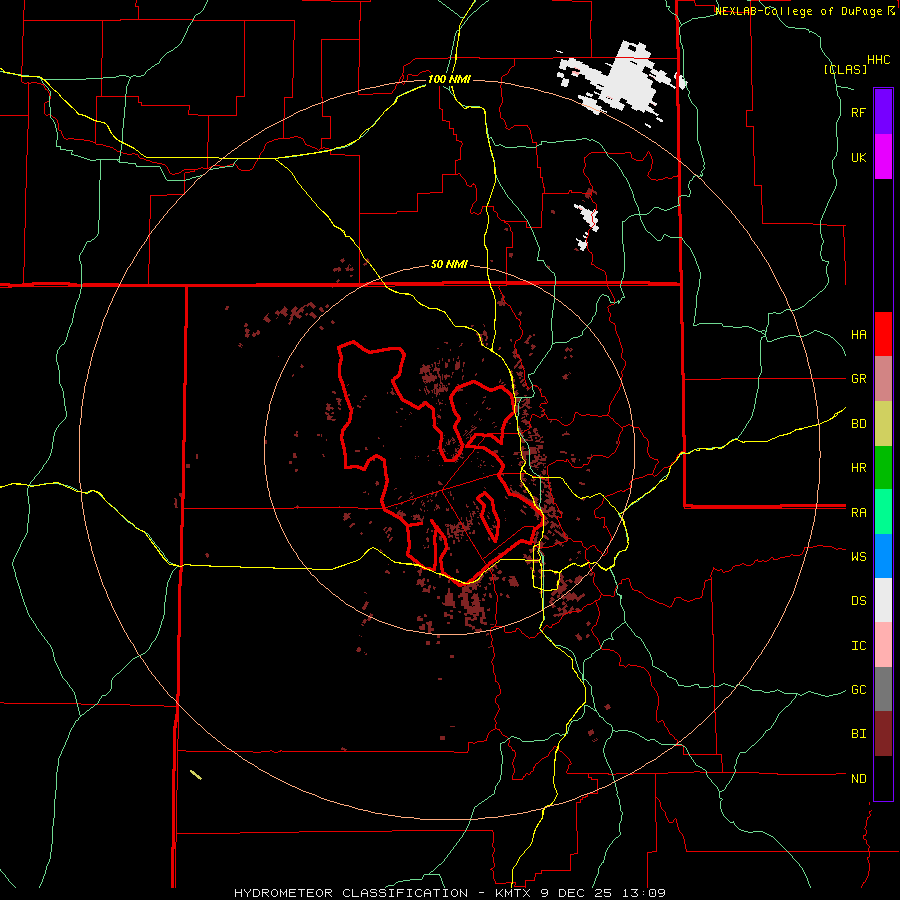Click the UK magenta legend swatch
This screenshot has height=900, width=900.
point(883,157)
